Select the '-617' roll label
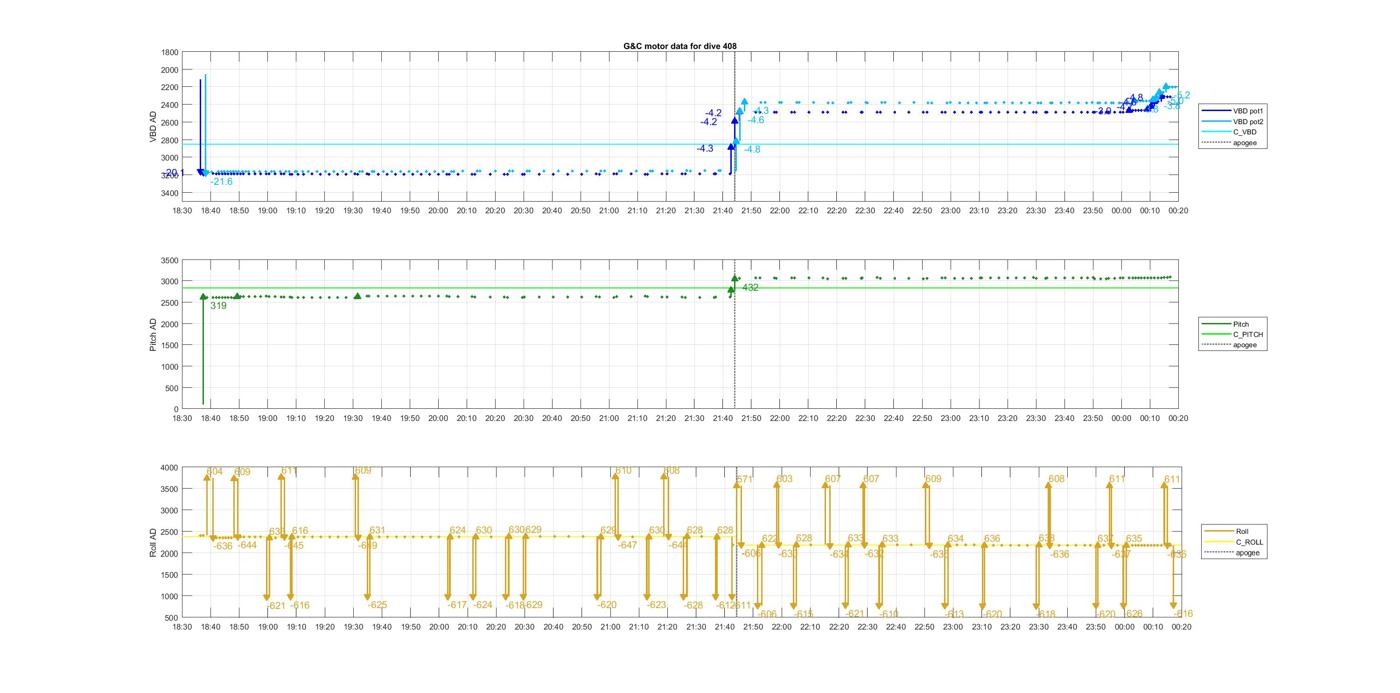The width and height of the screenshot is (1400, 693). [x=457, y=605]
